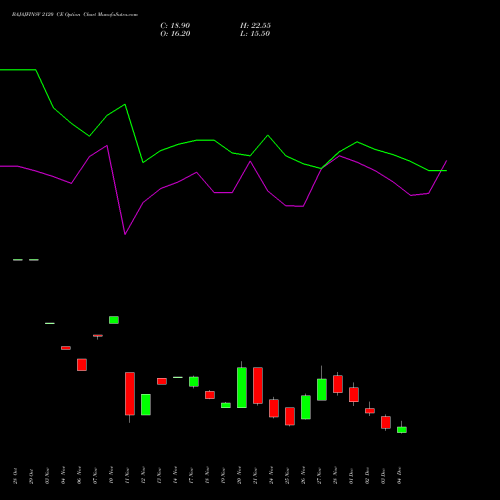The height and width of the screenshot is (500, 500).
Task: Click the green candle above 10 Nov
Action: [x=114, y=320]
